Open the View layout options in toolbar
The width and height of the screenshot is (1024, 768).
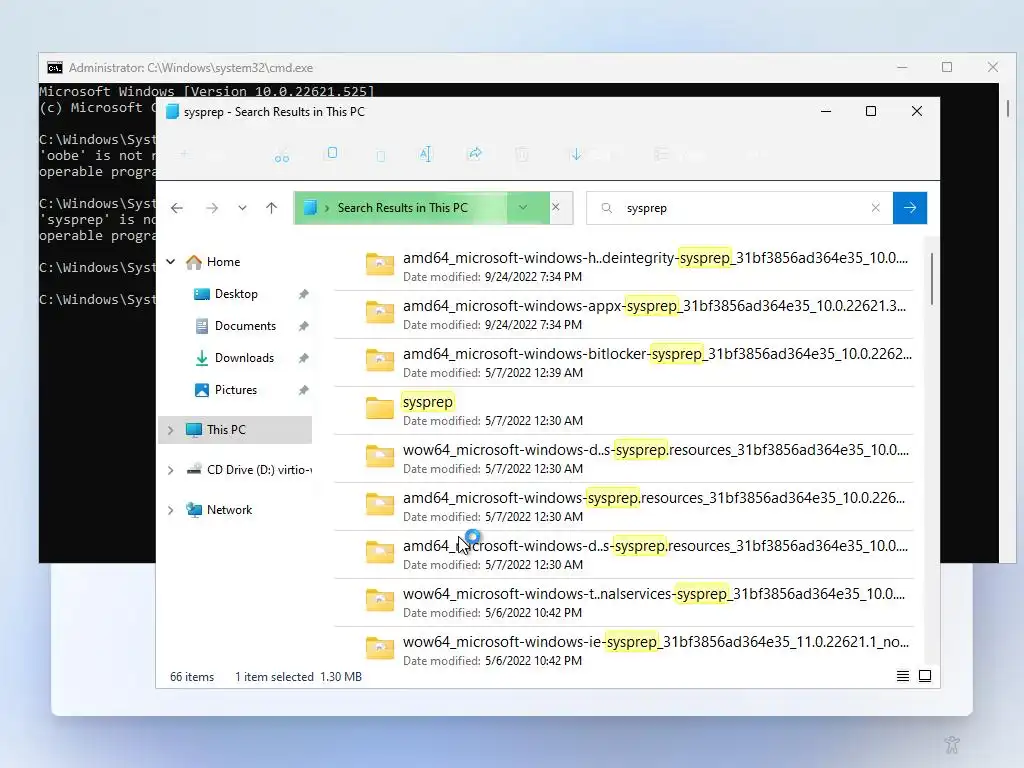click(679, 155)
